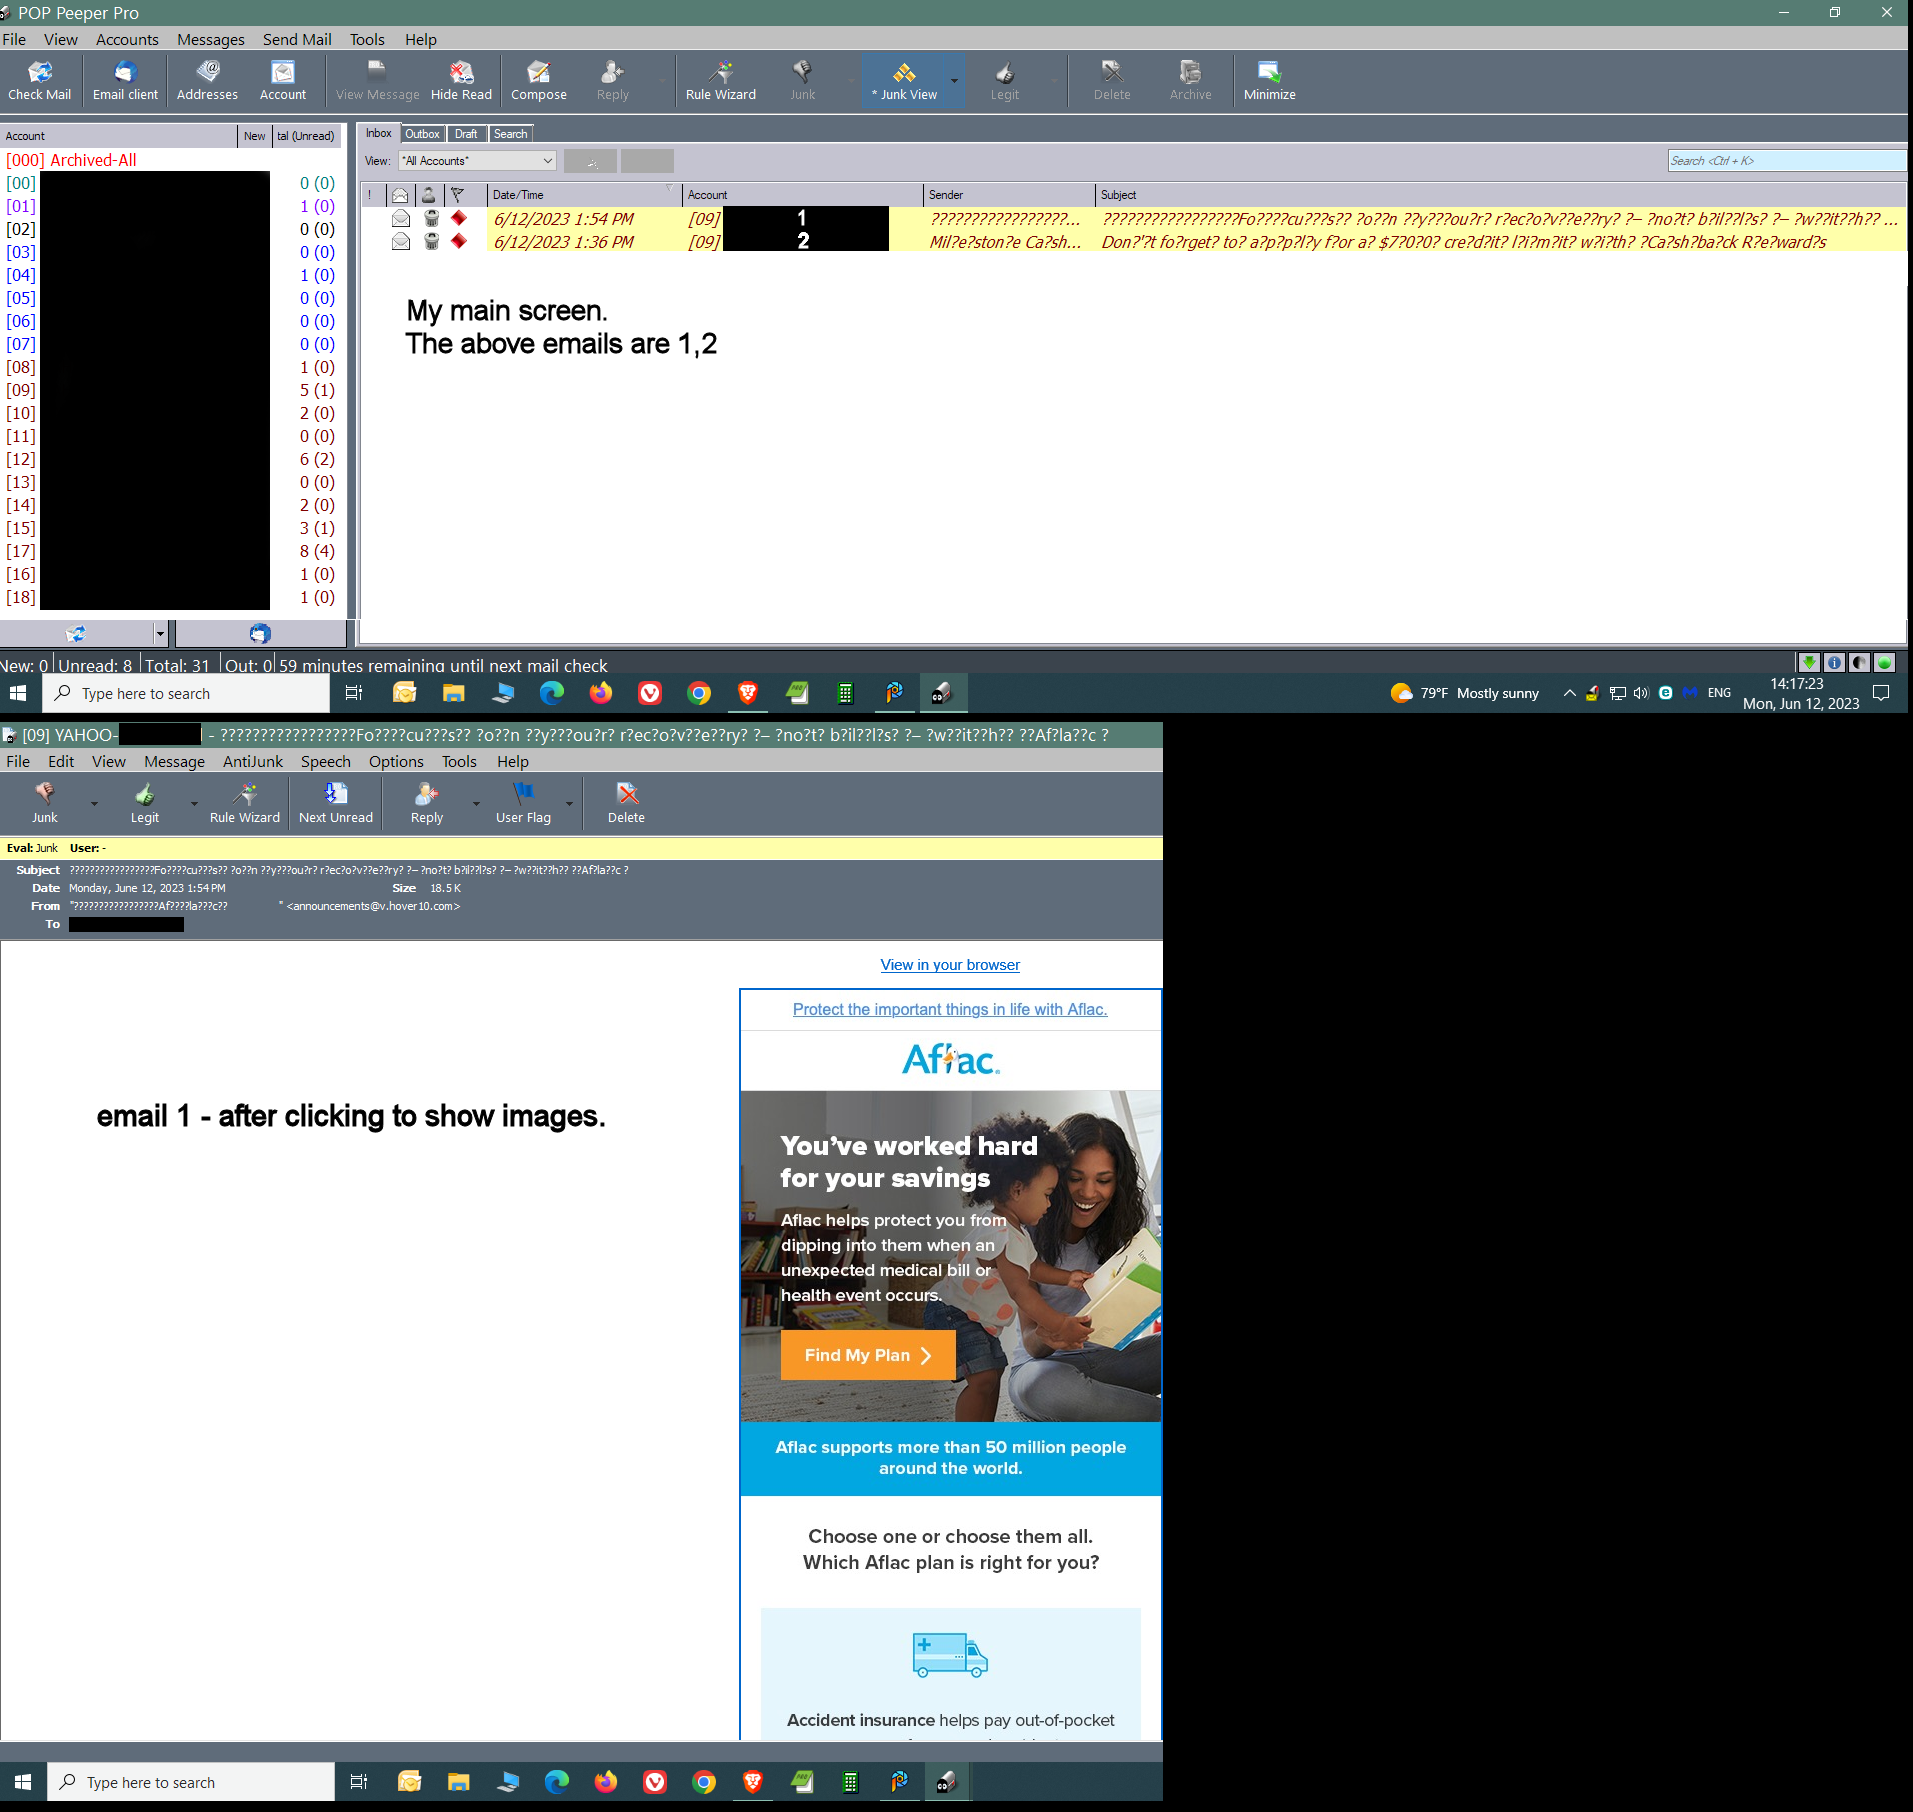This screenshot has height=1812, width=1913.
Task: Click the red junk diamond on 1:36 PM message
Action: (459, 241)
